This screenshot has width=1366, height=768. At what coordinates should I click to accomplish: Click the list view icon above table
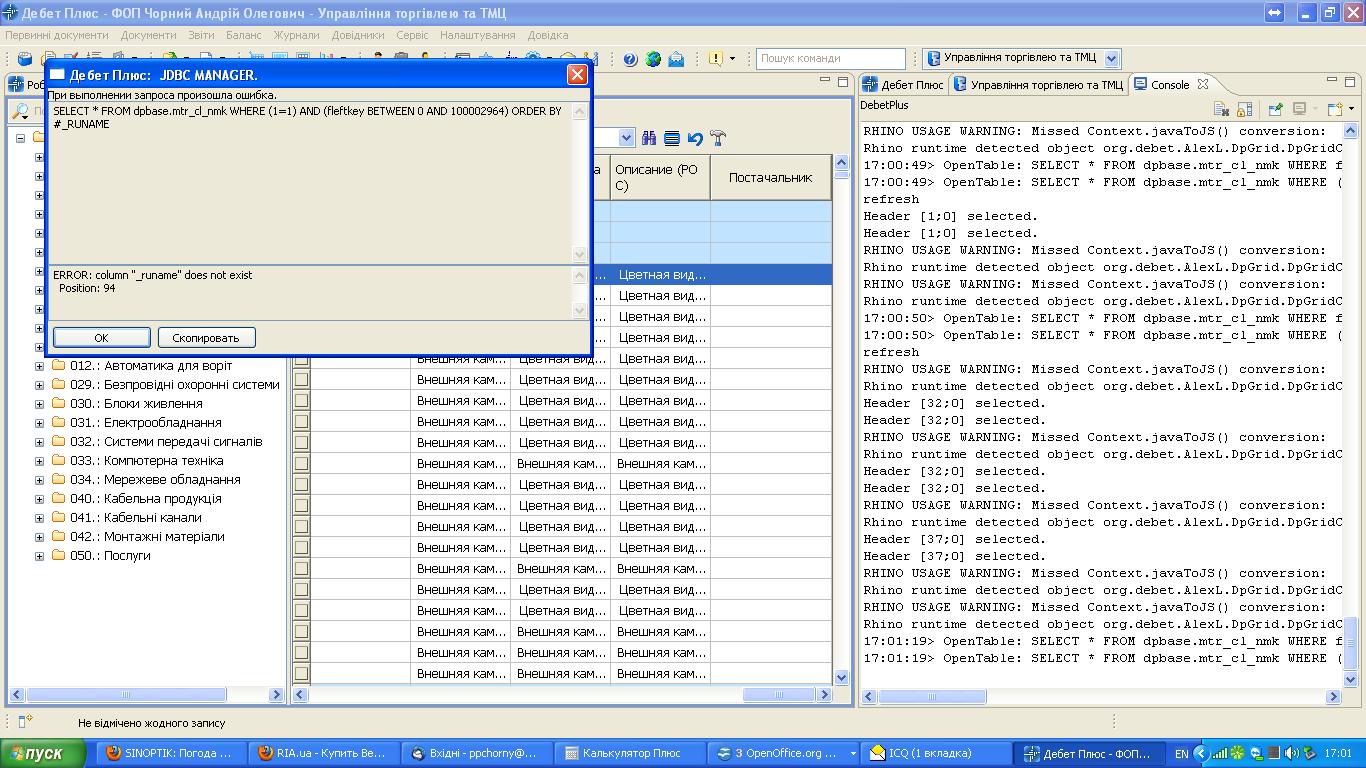click(672, 138)
